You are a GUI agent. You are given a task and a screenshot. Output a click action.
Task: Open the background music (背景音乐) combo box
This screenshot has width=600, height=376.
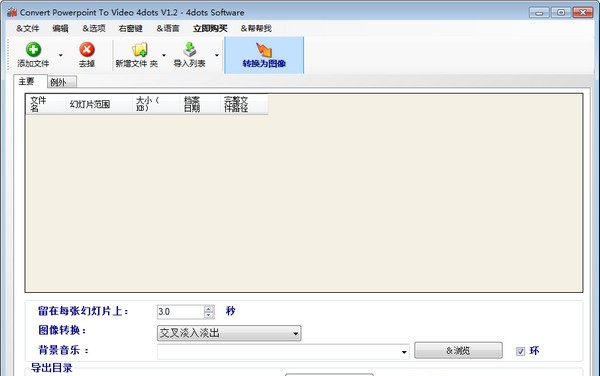click(283, 352)
